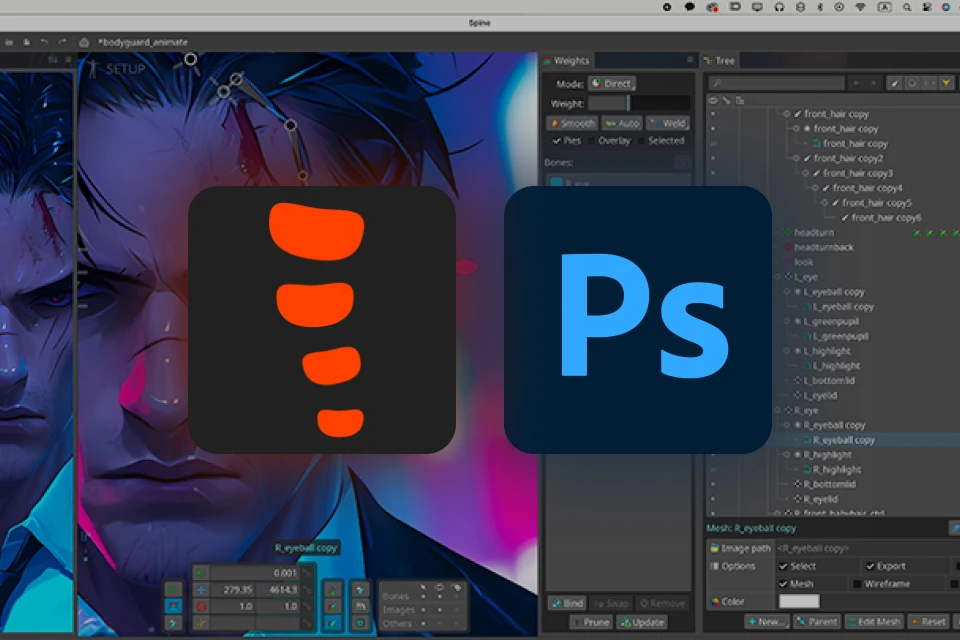Click the key column header icon in Tree
Image resolution: width=960 pixels, height=640 pixels.
(x=726, y=100)
